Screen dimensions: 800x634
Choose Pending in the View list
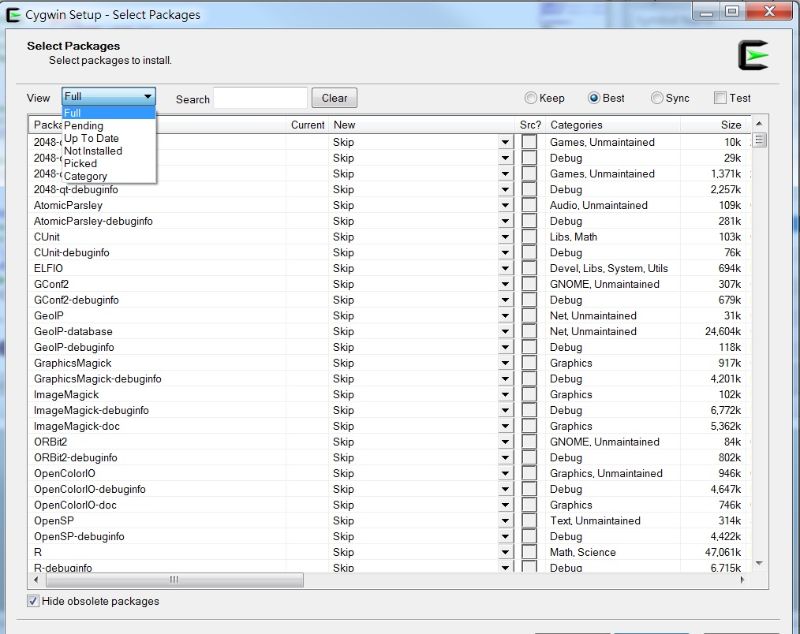point(109,125)
